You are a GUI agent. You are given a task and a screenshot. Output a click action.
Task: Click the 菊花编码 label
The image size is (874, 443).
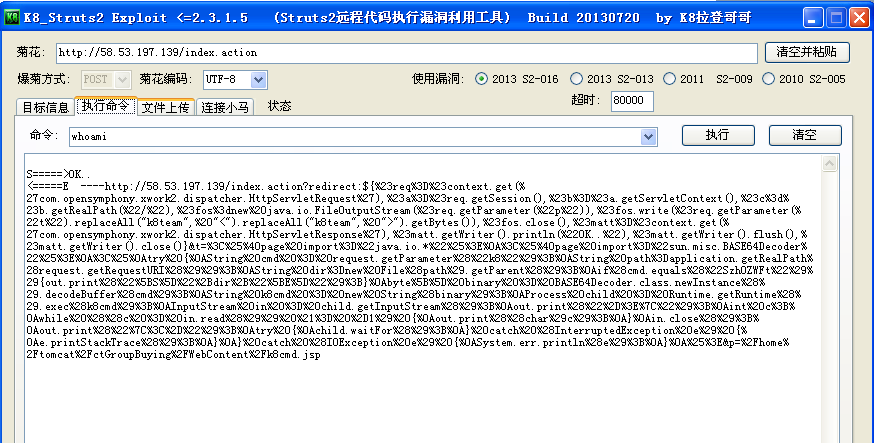pyautogui.click(x=166, y=79)
